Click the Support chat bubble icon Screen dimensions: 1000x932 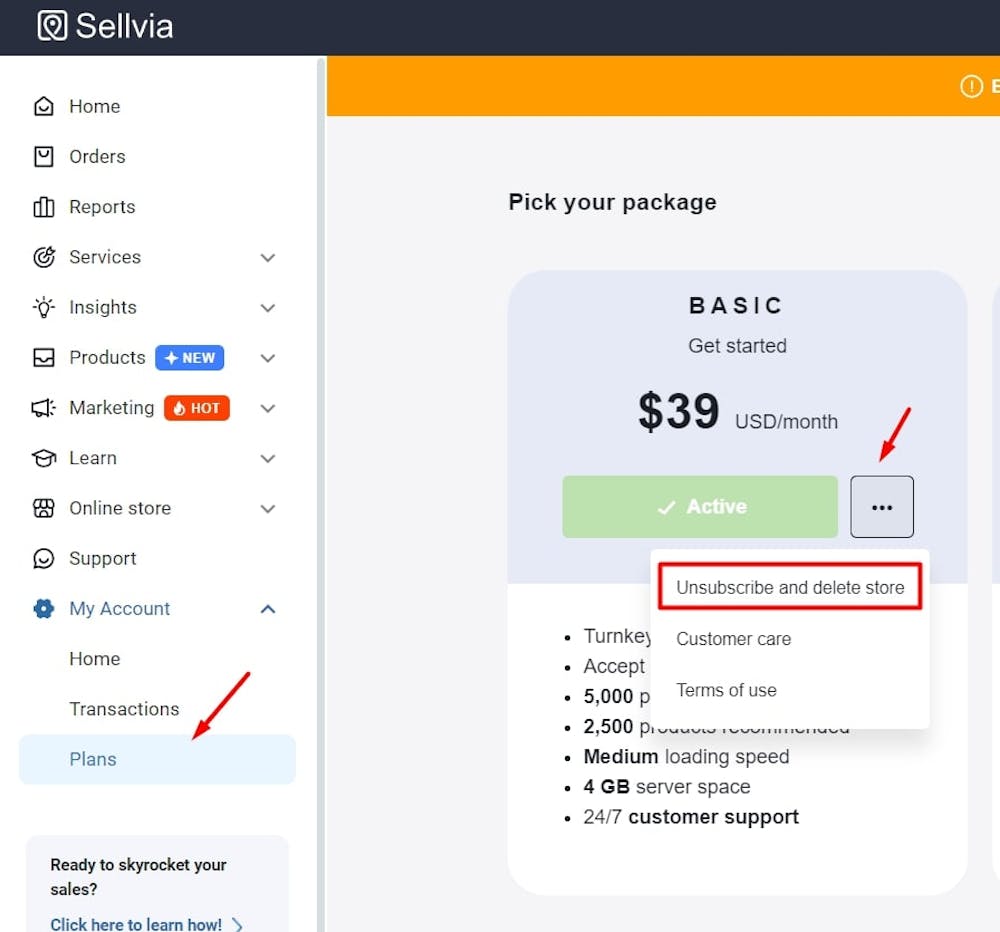pyautogui.click(x=44, y=558)
